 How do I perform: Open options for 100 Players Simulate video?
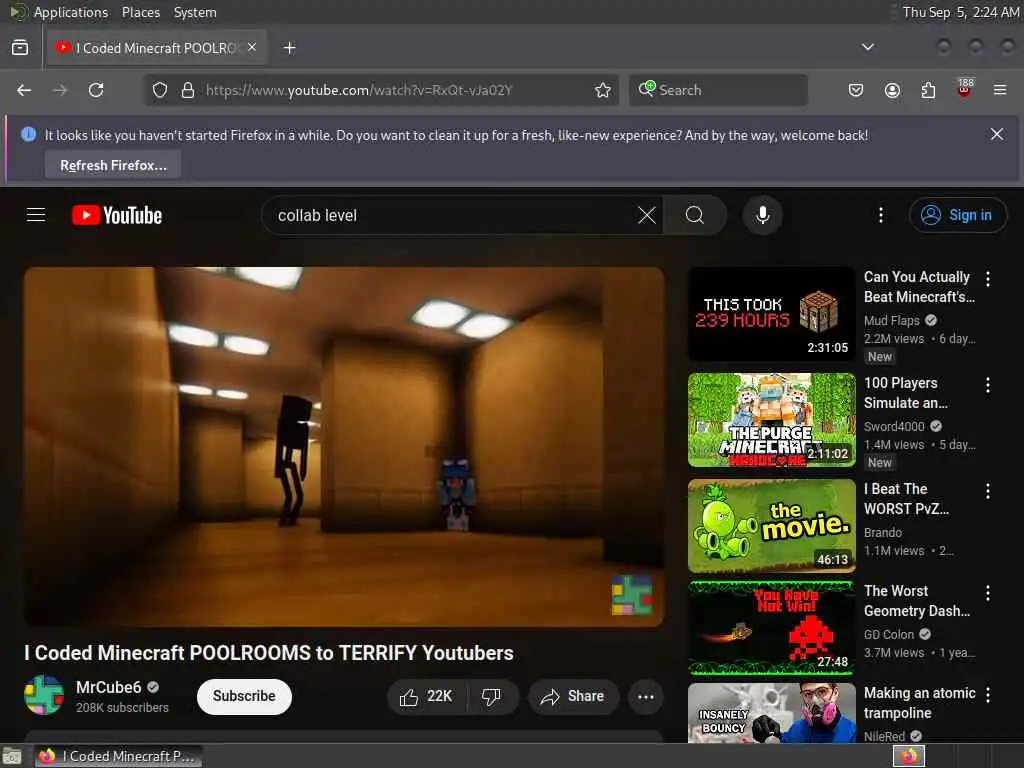[x=987, y=385]
